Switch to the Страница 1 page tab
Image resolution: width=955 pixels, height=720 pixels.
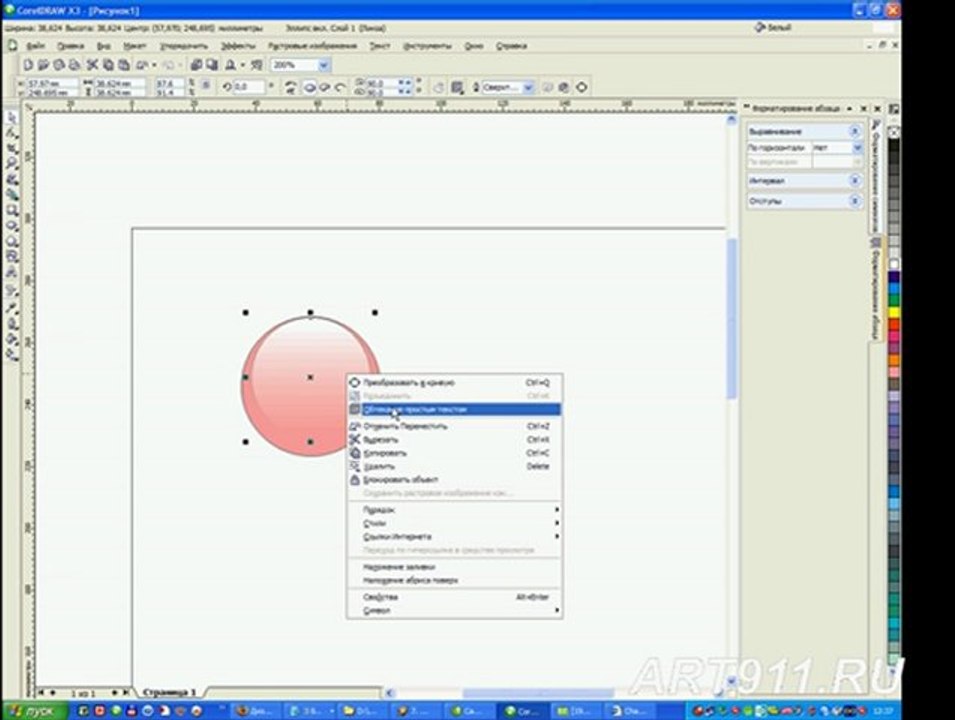(169, 693)
